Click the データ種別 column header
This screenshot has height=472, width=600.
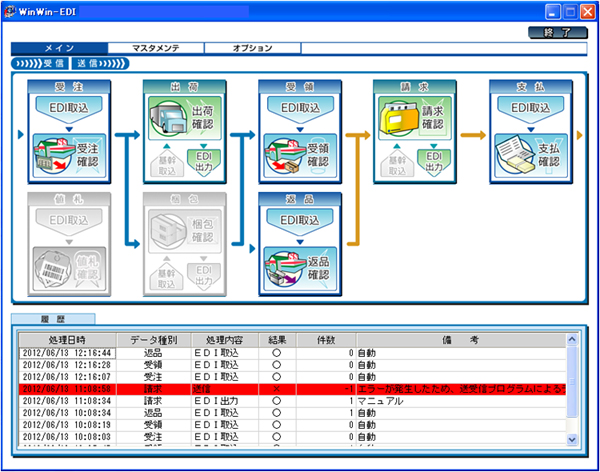pyautogui.click(x=153, y=340)
